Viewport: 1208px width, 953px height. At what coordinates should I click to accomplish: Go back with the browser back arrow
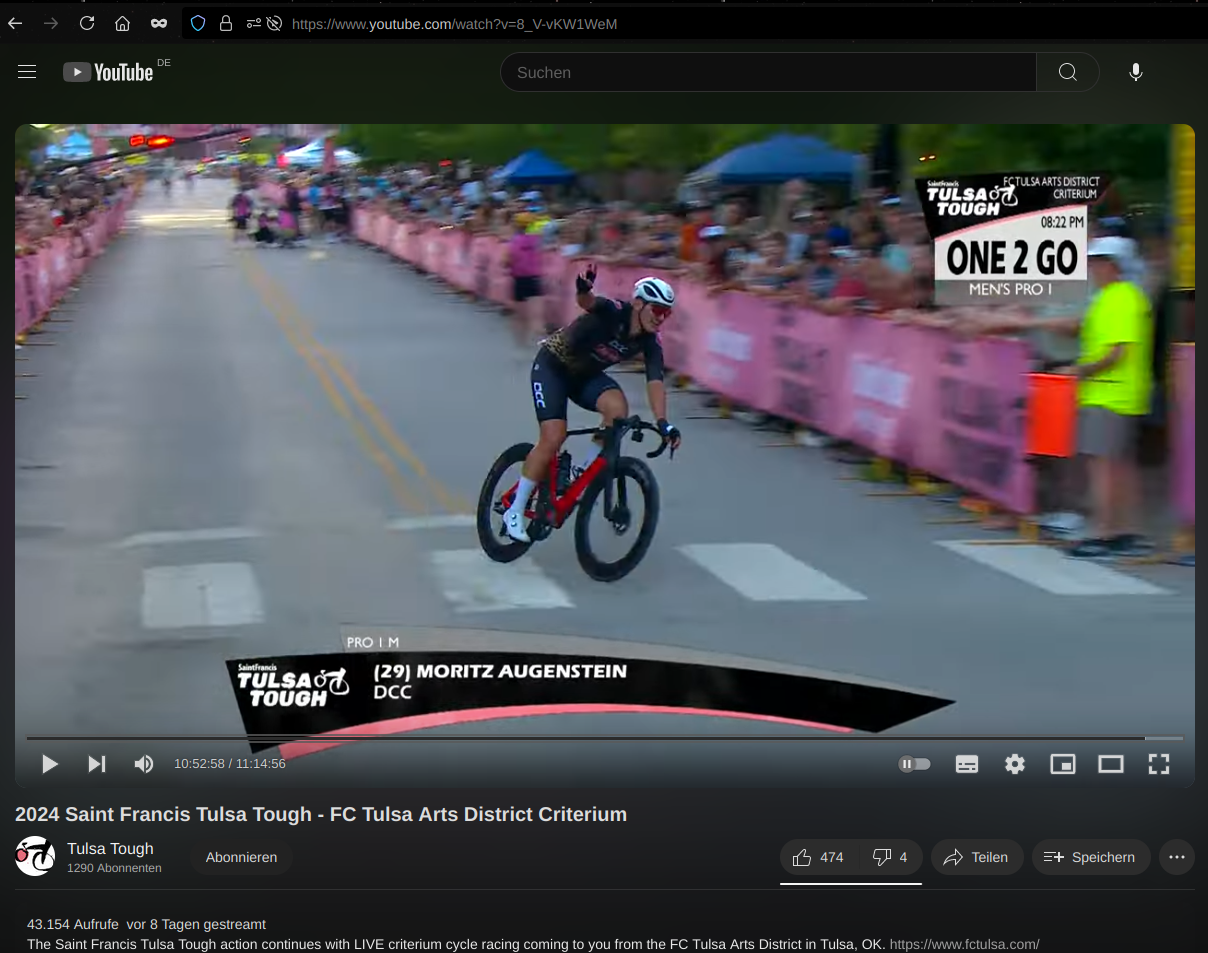(x=15, y=23)
